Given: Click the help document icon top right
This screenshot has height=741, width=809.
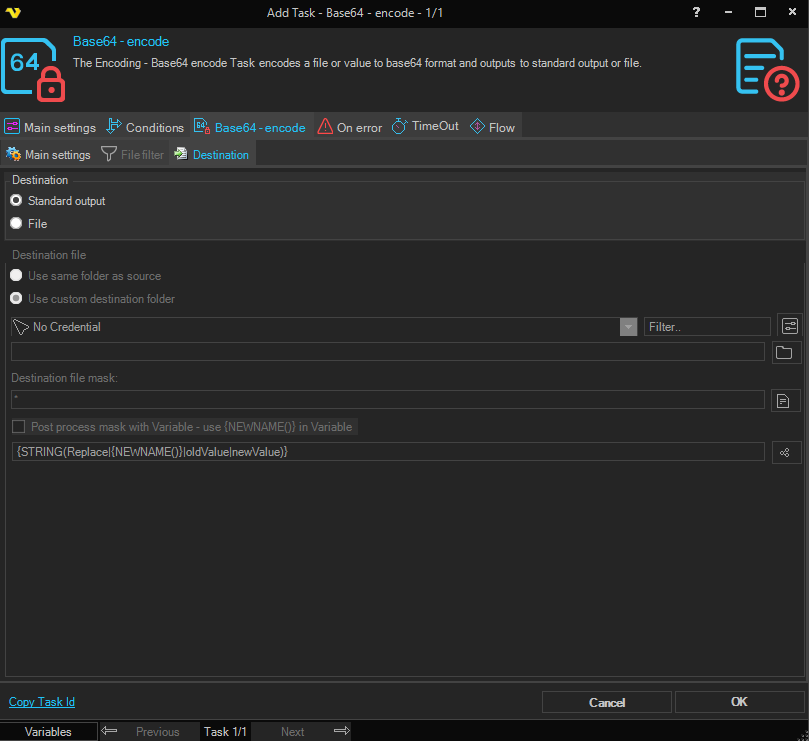Looking at the screenshot, I should (x=767, y=68).
